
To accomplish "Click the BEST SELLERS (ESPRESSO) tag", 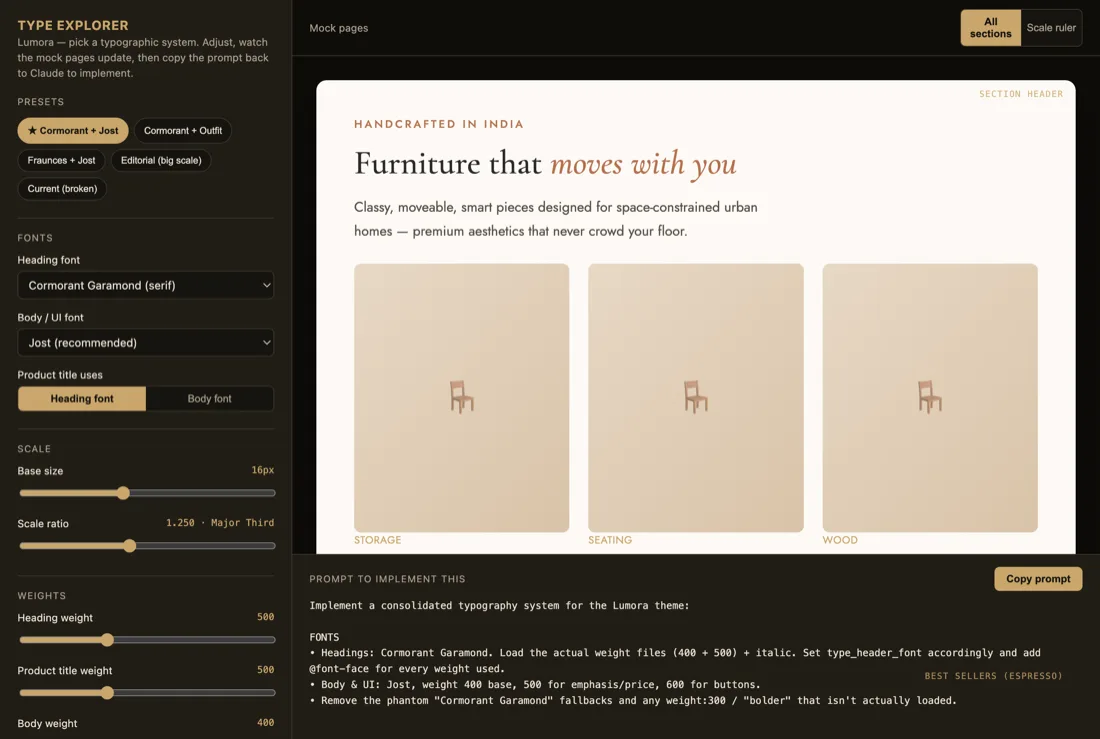I will coord(993,676).
